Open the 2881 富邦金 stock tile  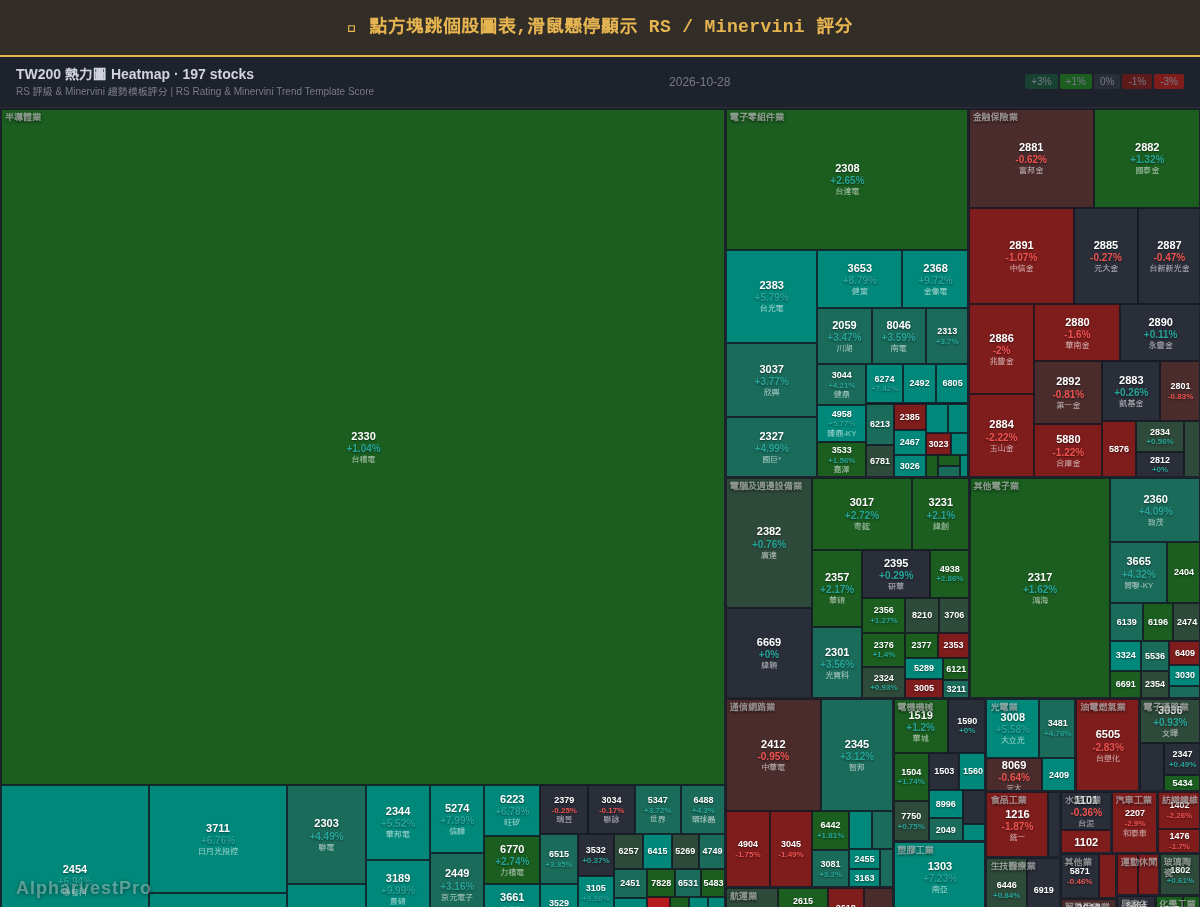[1031, 159]
